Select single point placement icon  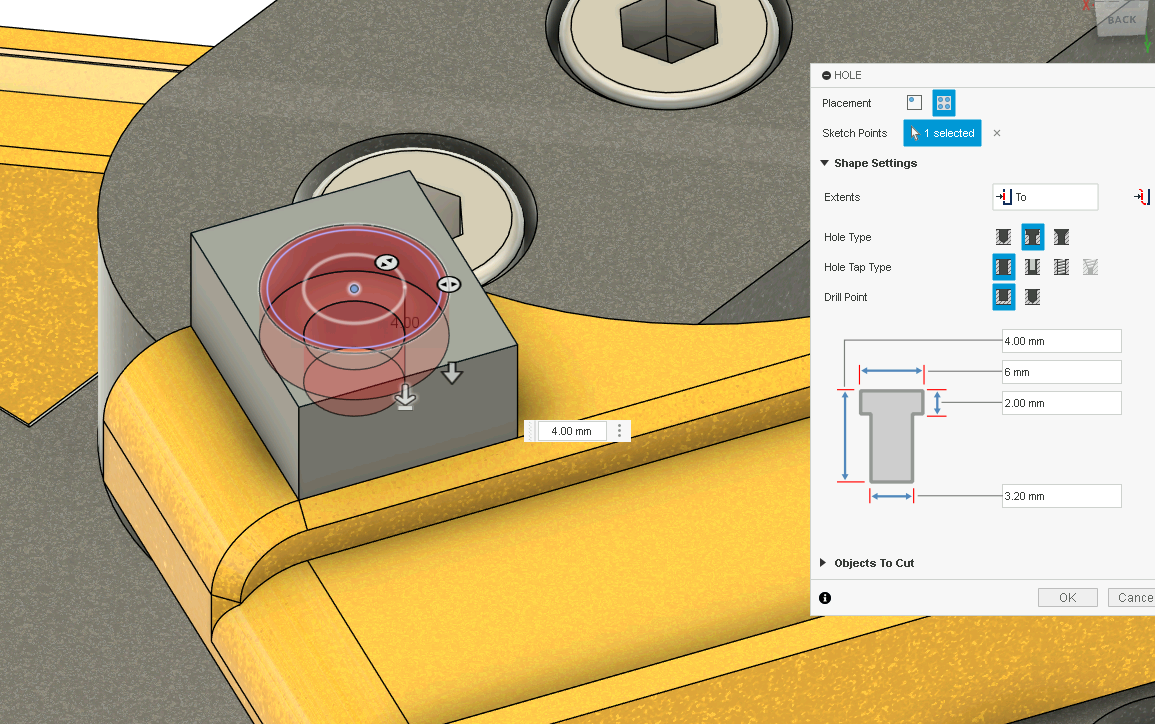914,103
